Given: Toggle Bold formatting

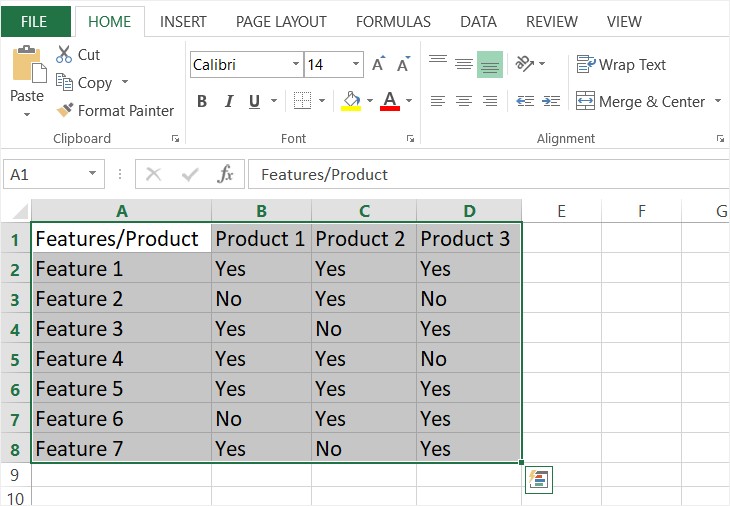Looking at the screenshot, I should [202, 101].
